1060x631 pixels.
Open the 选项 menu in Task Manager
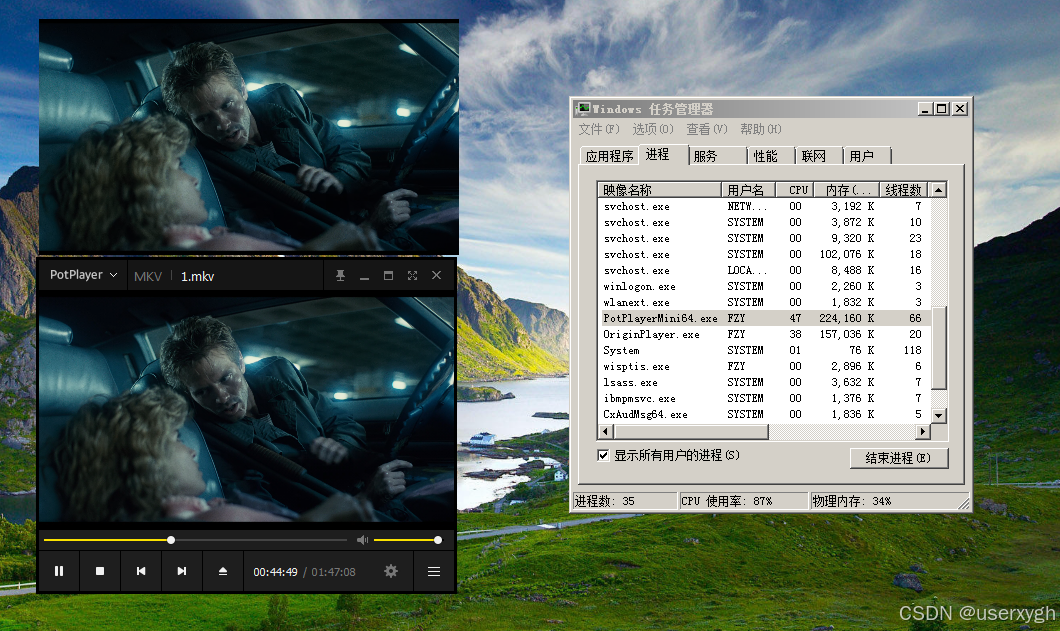[x=652, y=129]
